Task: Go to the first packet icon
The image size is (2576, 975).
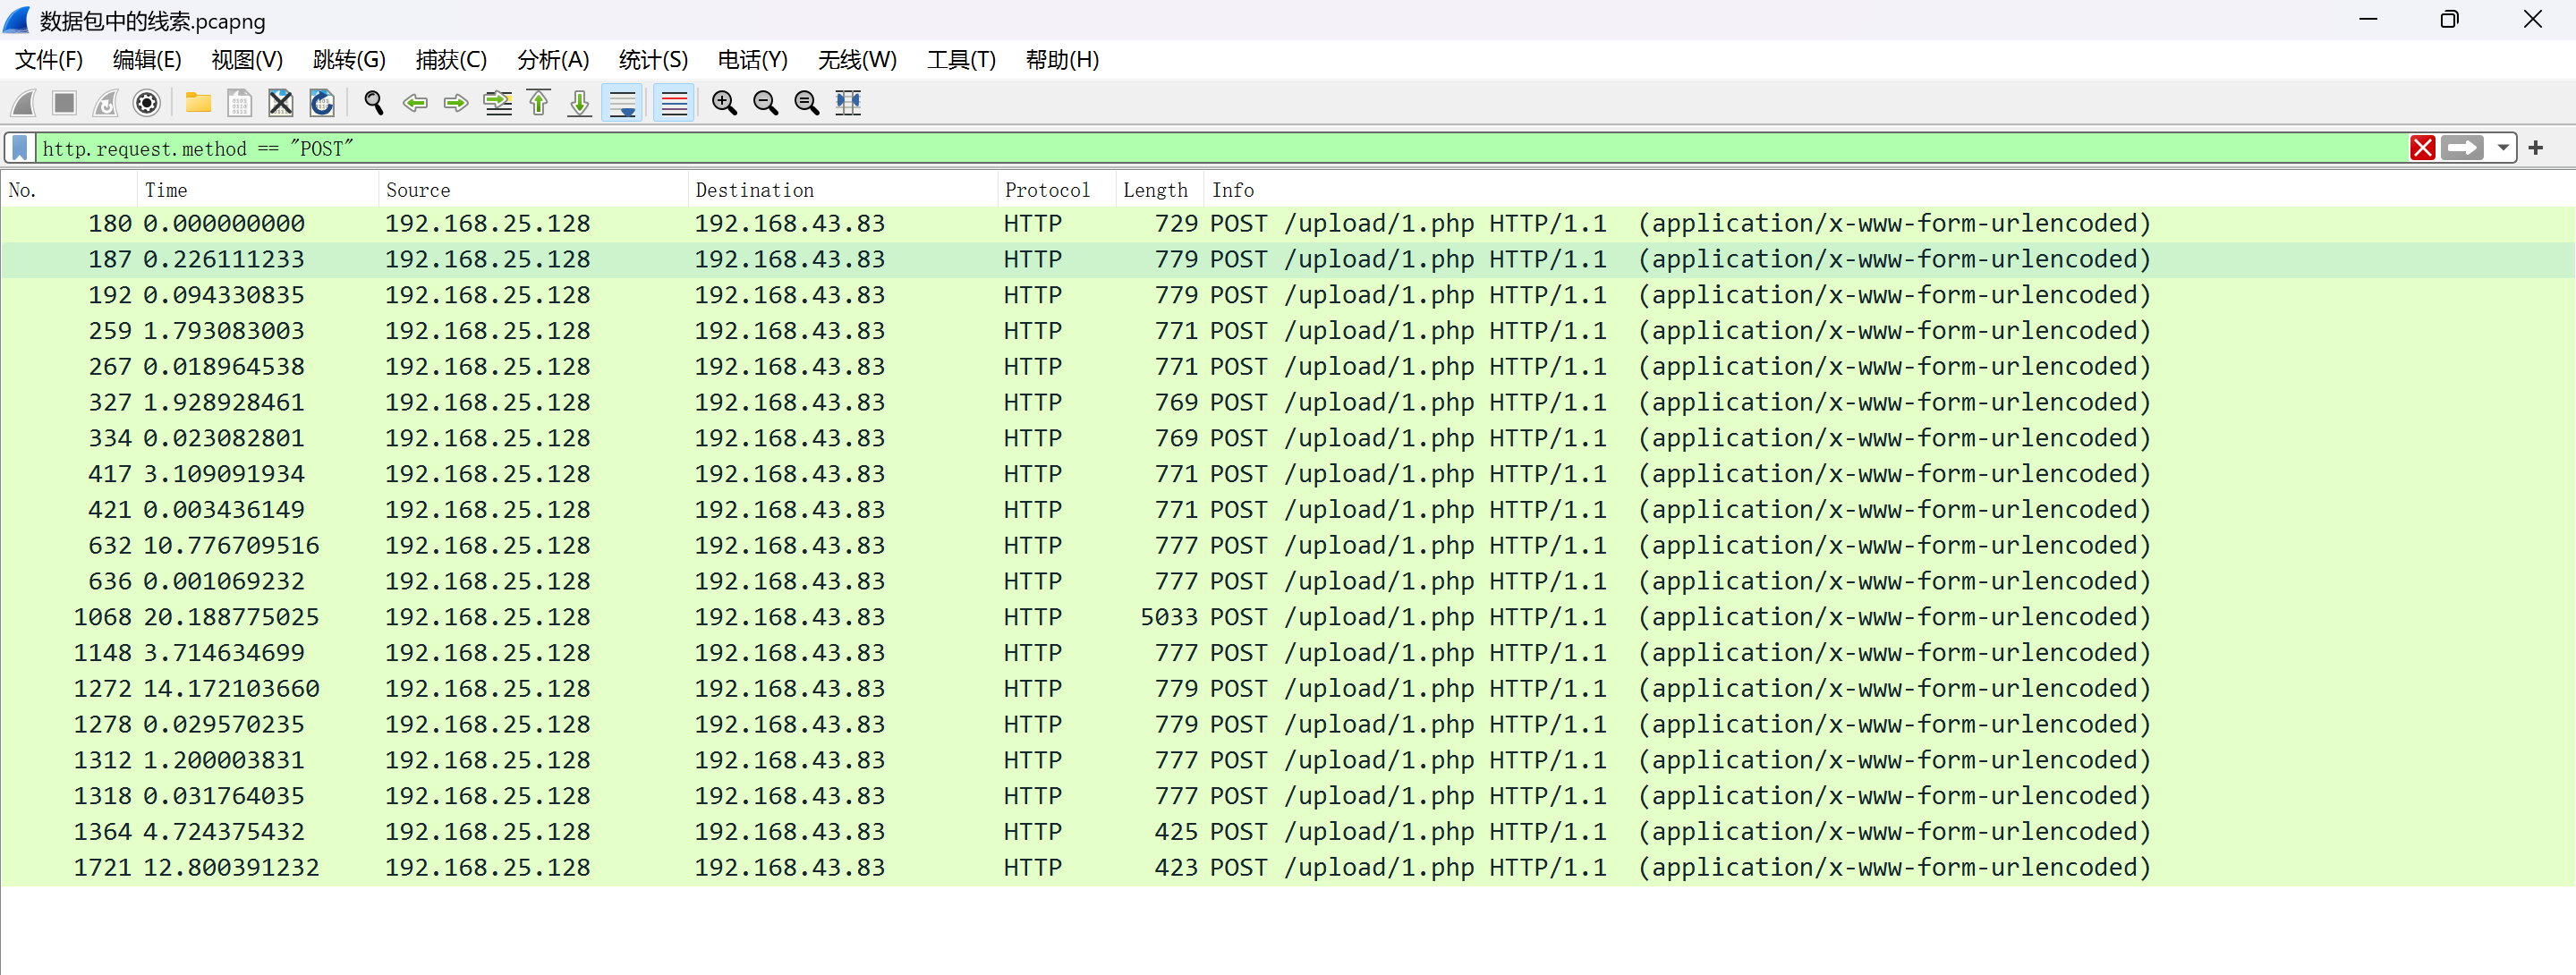Action: point(539,103)
